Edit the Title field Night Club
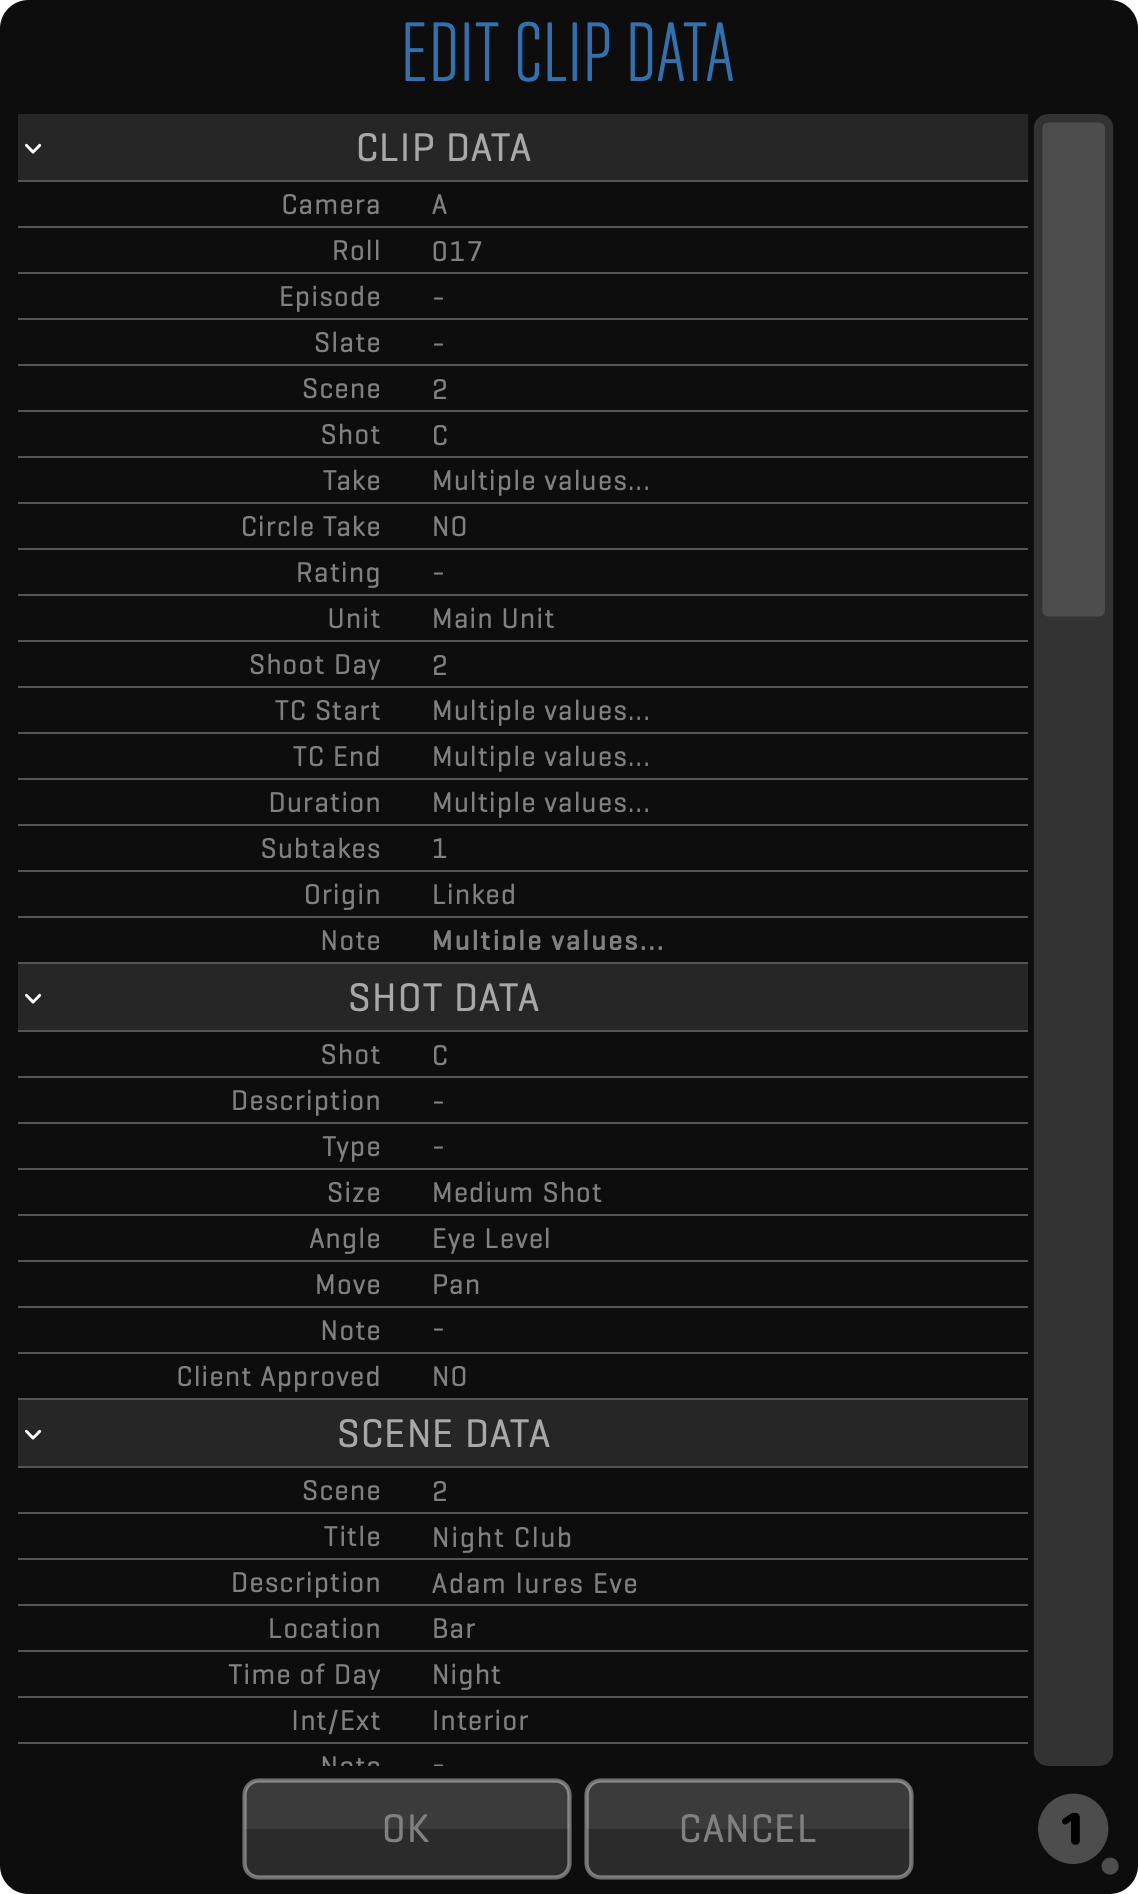The width and height of the screenshot is (1138, 1894). (x=502, y=1537)
